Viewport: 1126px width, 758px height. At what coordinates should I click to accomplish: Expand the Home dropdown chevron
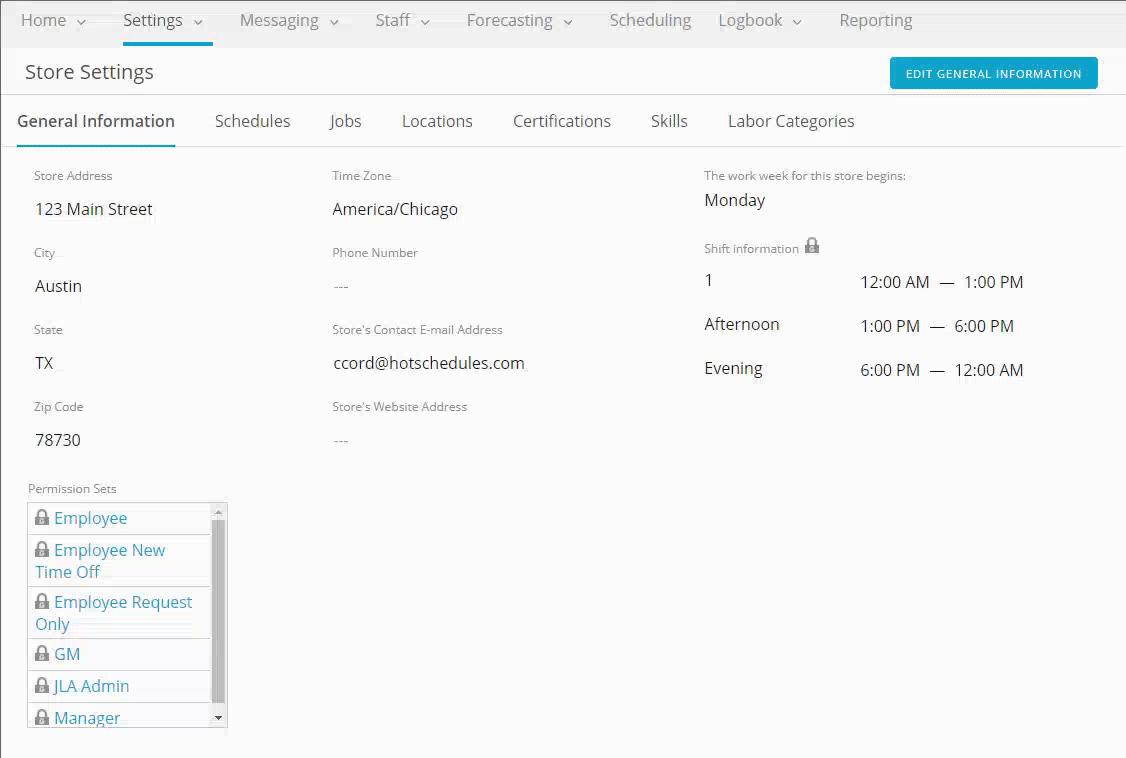[x=79, y=20]
